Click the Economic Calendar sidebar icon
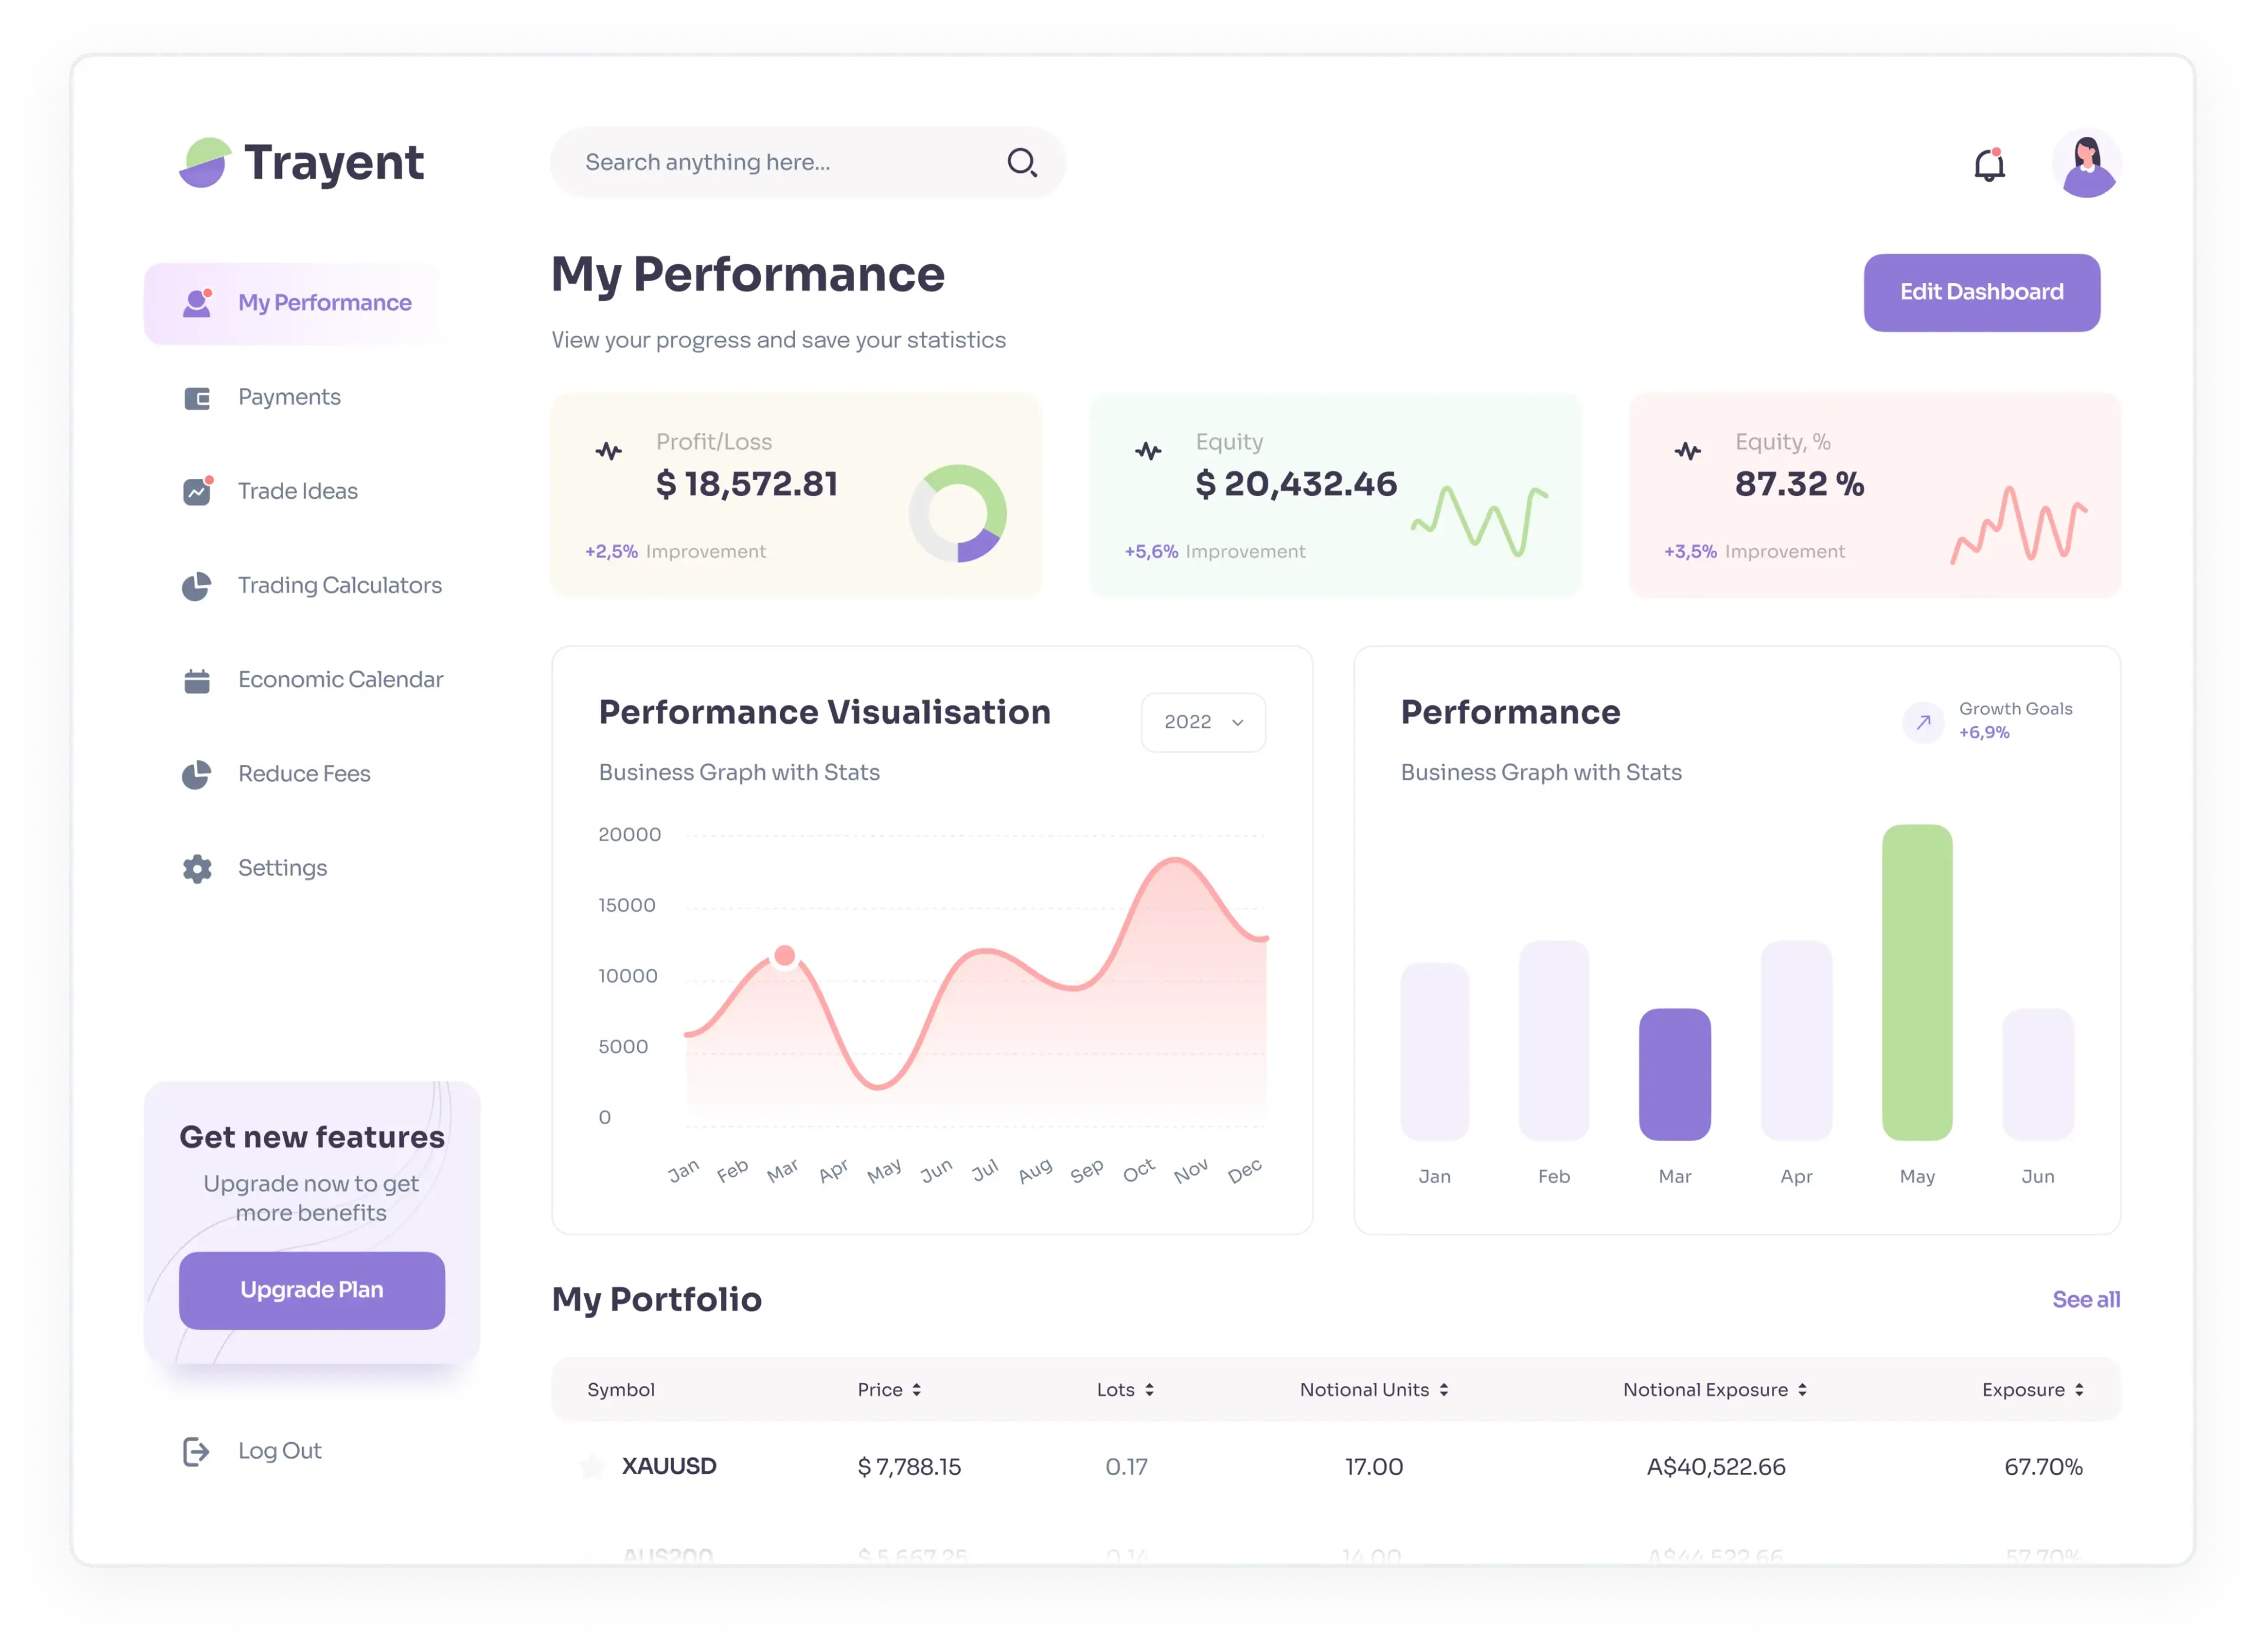The height and width of the screenshot is (1652, 2265). pos(197,678)
